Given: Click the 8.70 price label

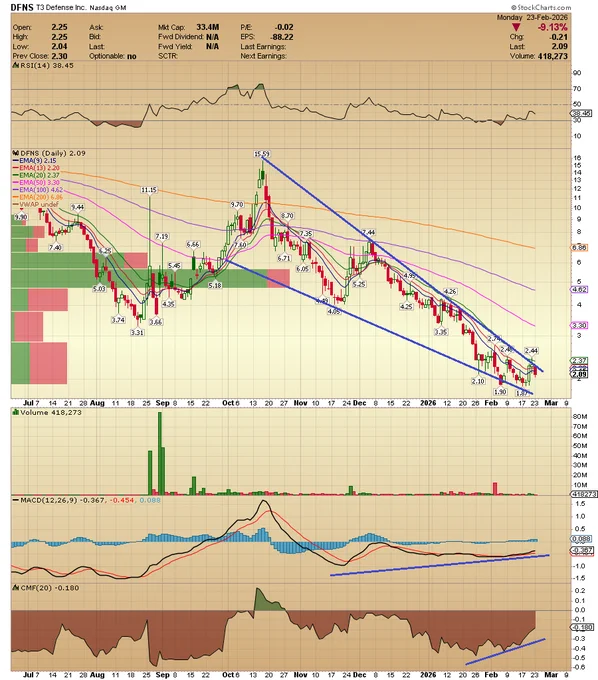Looking at the screenshot, I should coord(287,216).
